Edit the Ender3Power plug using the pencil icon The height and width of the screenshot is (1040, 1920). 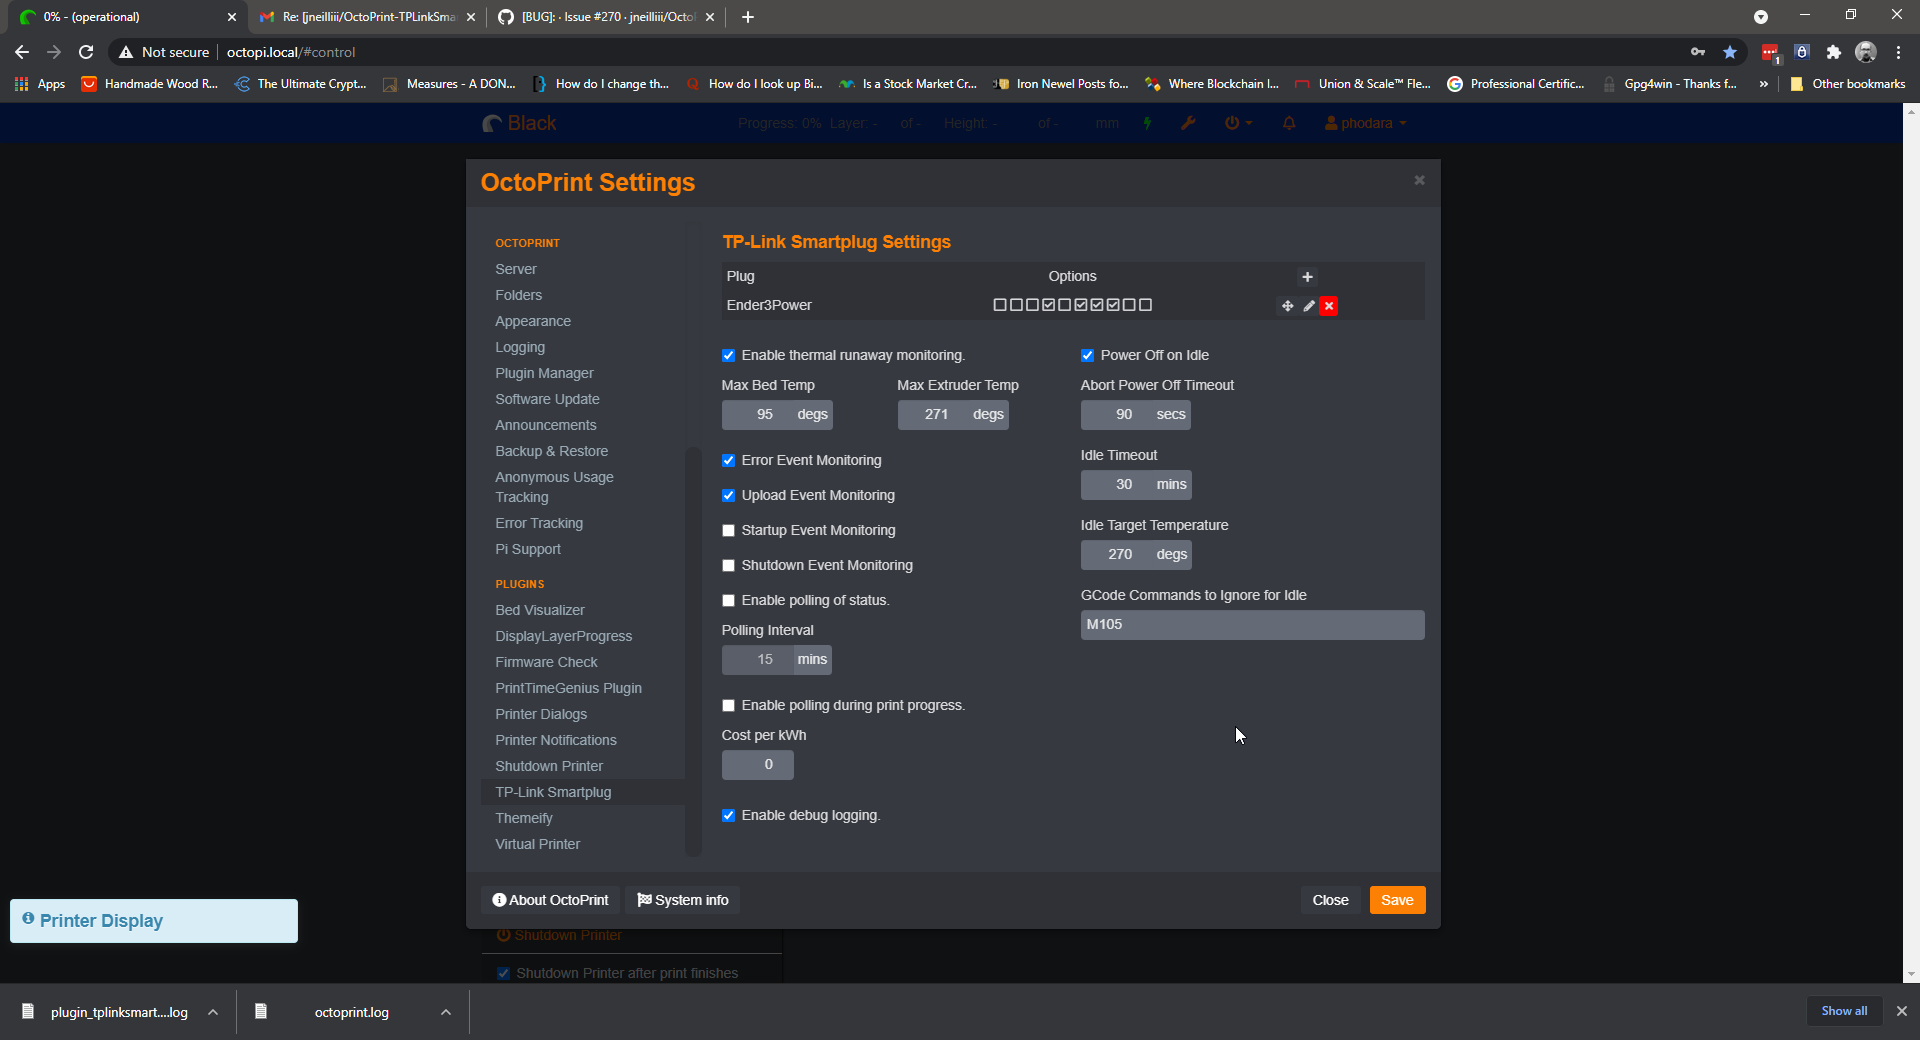tap(1308, 306)
